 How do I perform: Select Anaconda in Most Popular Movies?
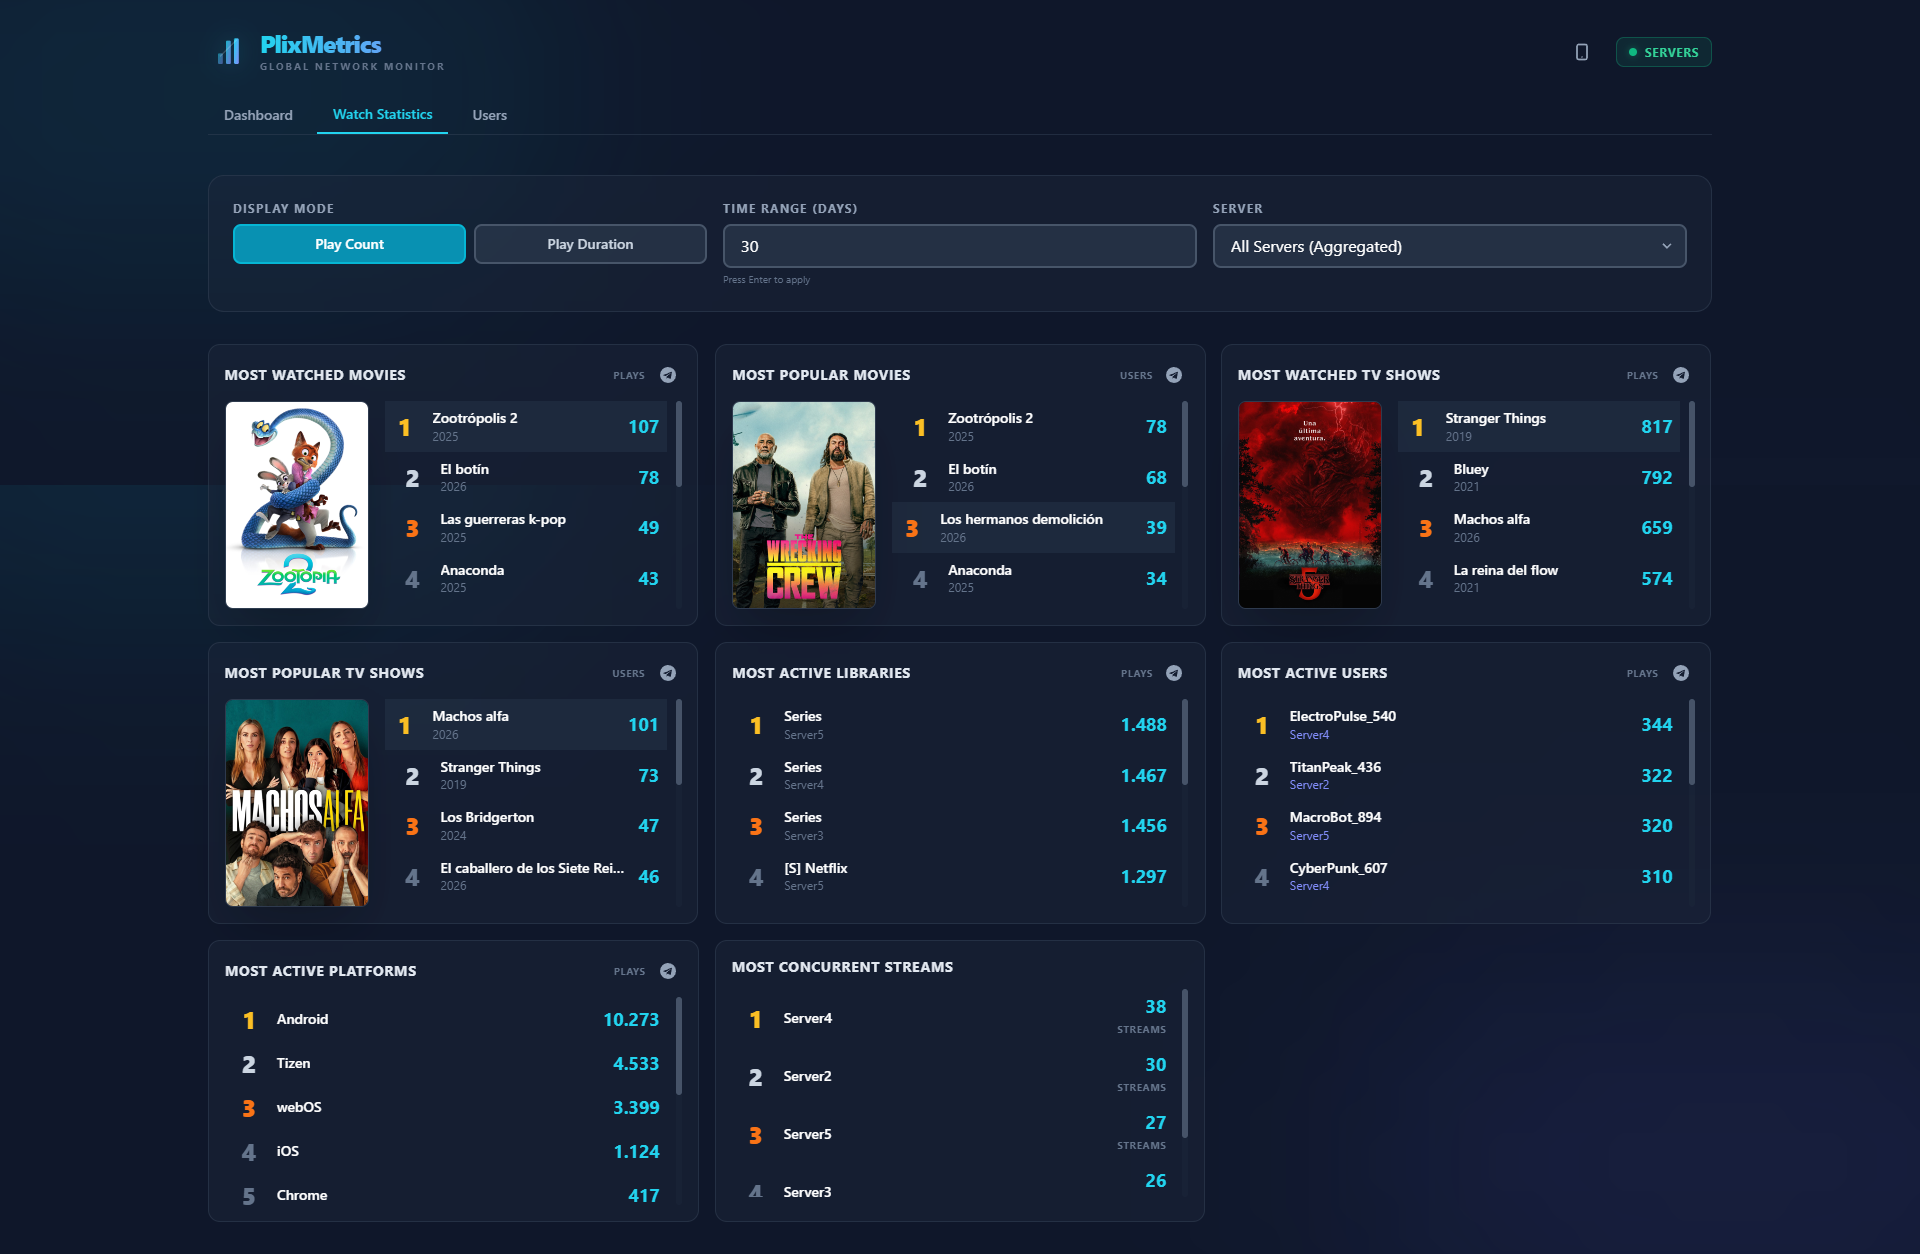[x=1033, y=578]
